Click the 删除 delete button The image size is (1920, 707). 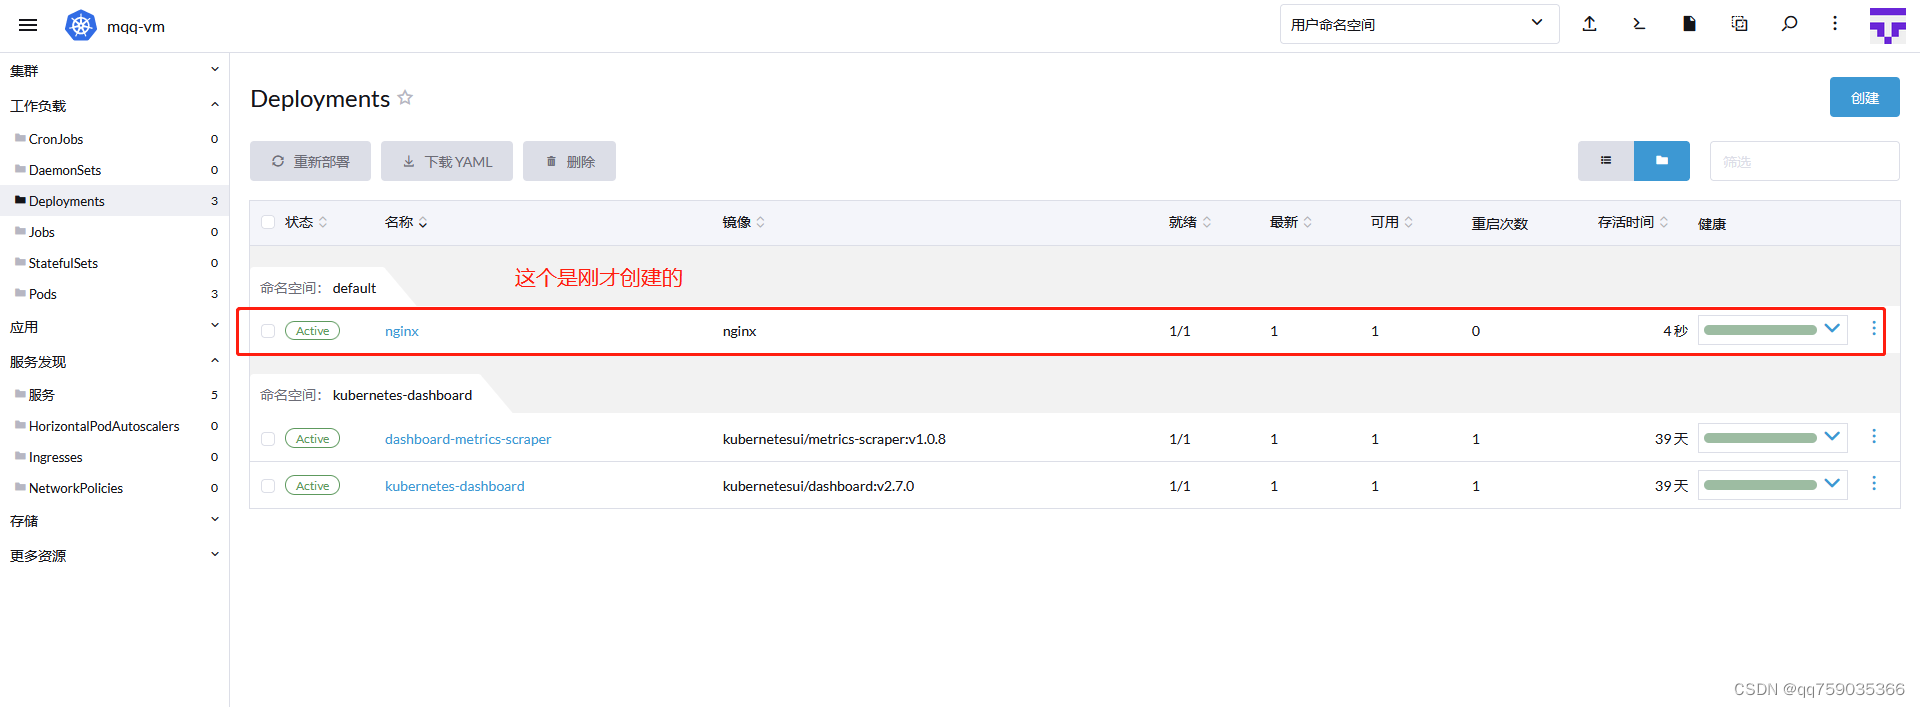coord(569,161)
